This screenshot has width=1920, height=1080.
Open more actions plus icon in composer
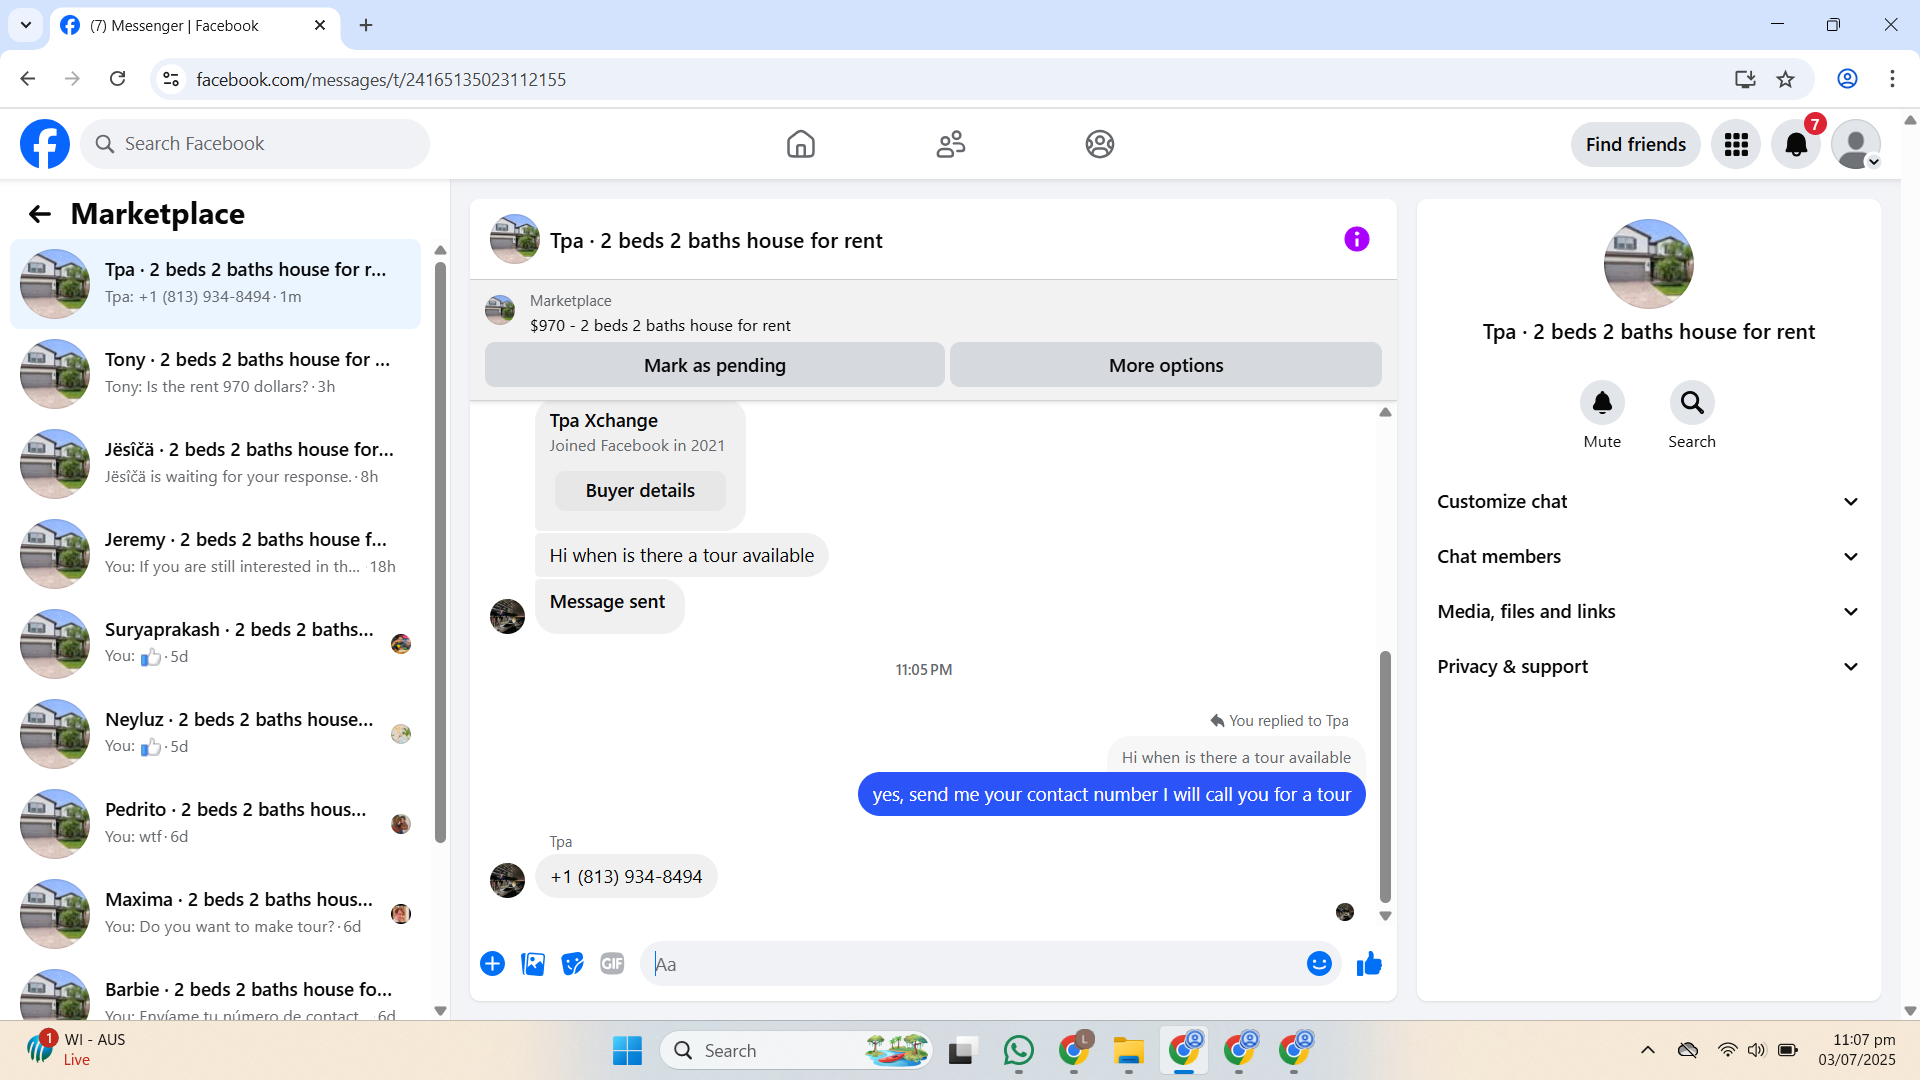[492, 964]
